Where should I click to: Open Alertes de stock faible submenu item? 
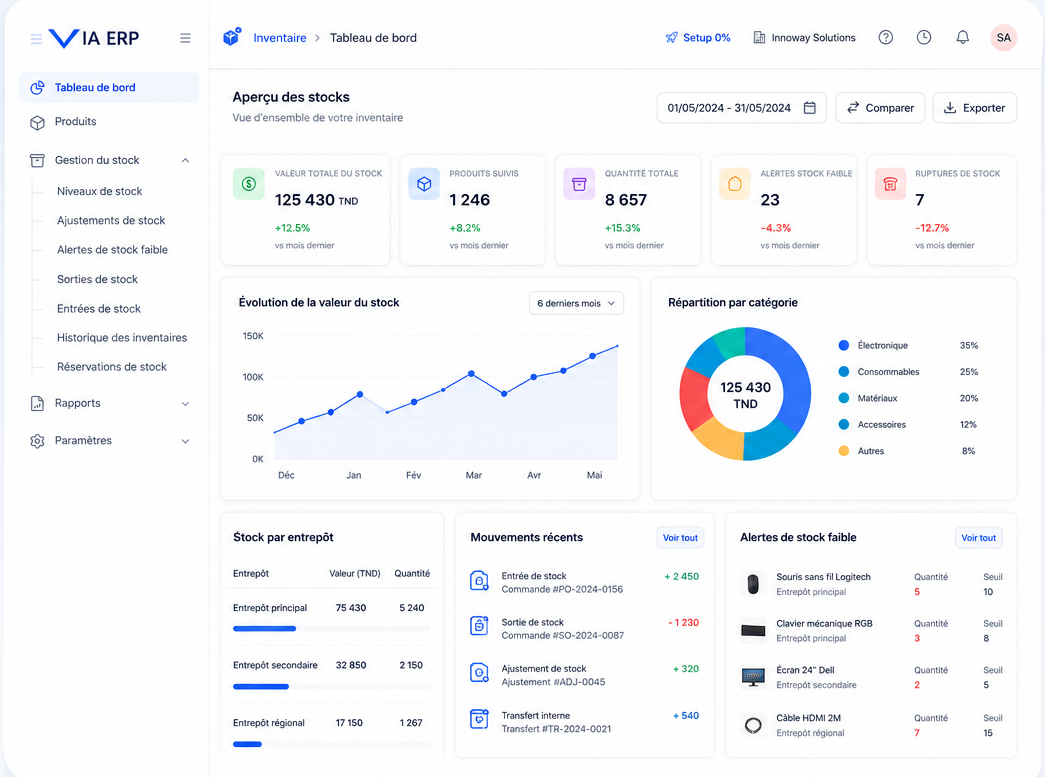pyautogui.click(x=112, y=250)
